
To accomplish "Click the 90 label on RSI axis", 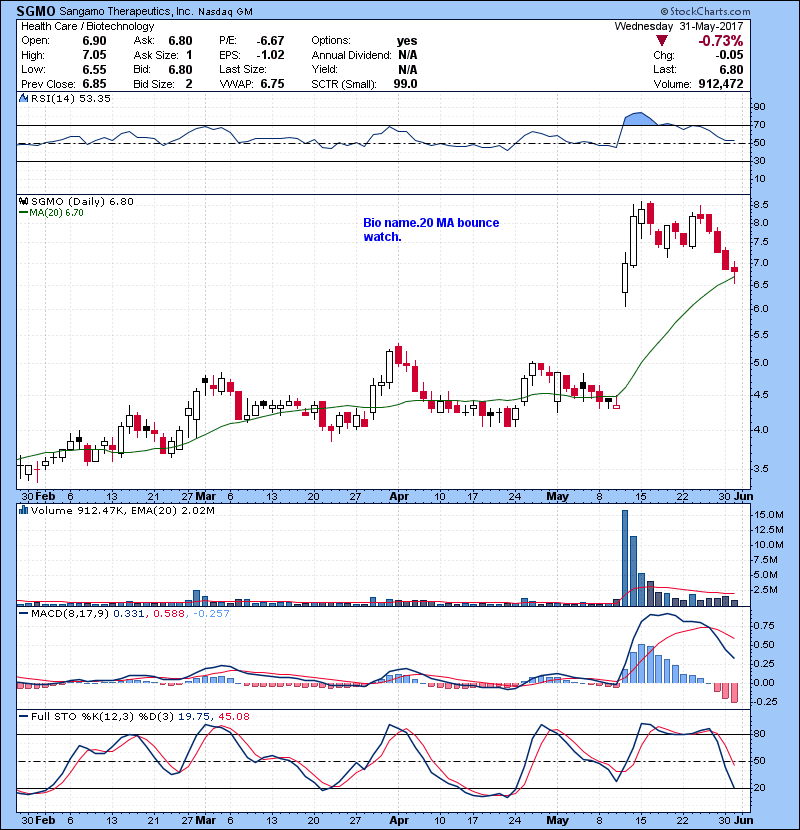I will 759,106.
